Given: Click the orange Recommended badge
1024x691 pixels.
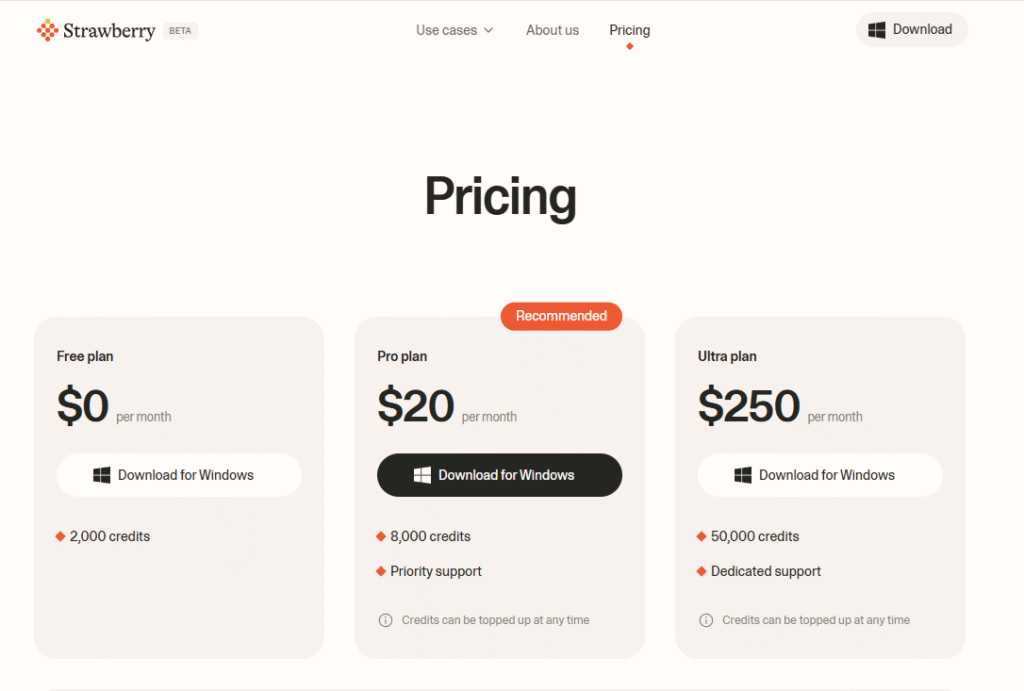Looking at the screenshot, I should (561, 316).
